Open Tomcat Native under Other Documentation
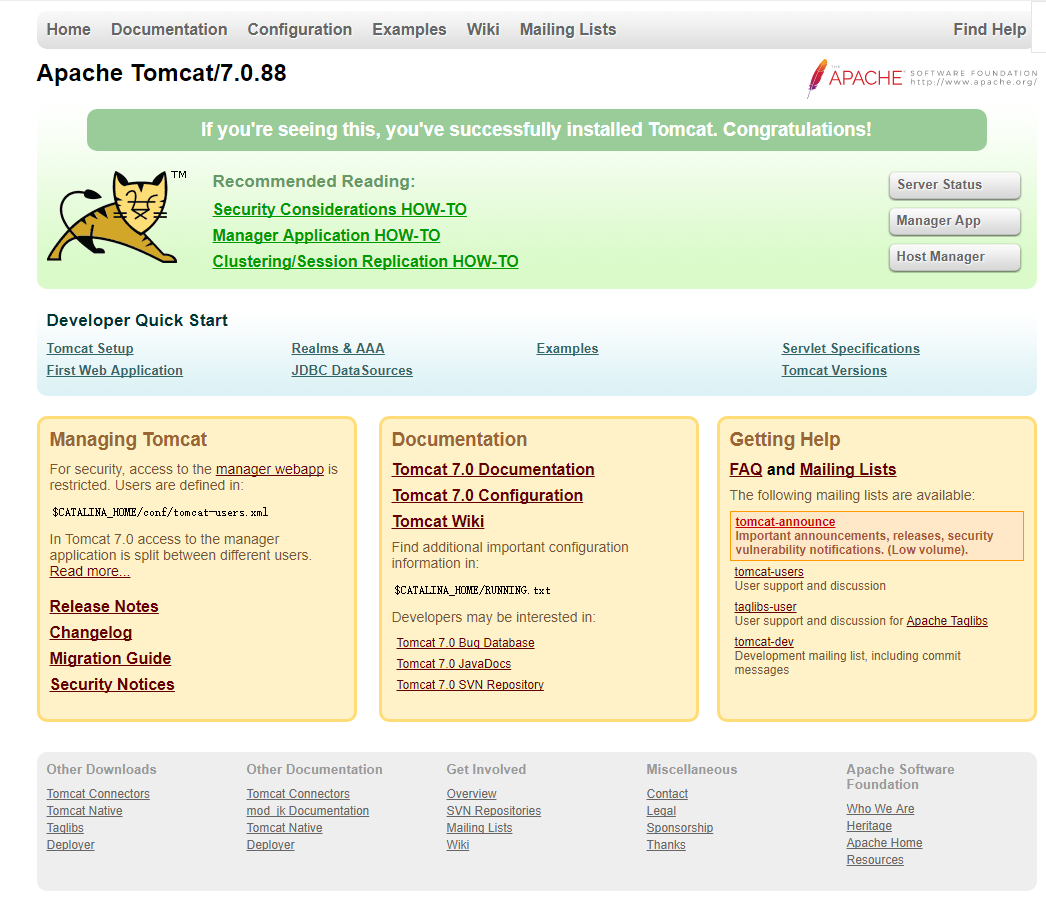1046x905 pixels. pyautogui.click(x=284, y=828)
